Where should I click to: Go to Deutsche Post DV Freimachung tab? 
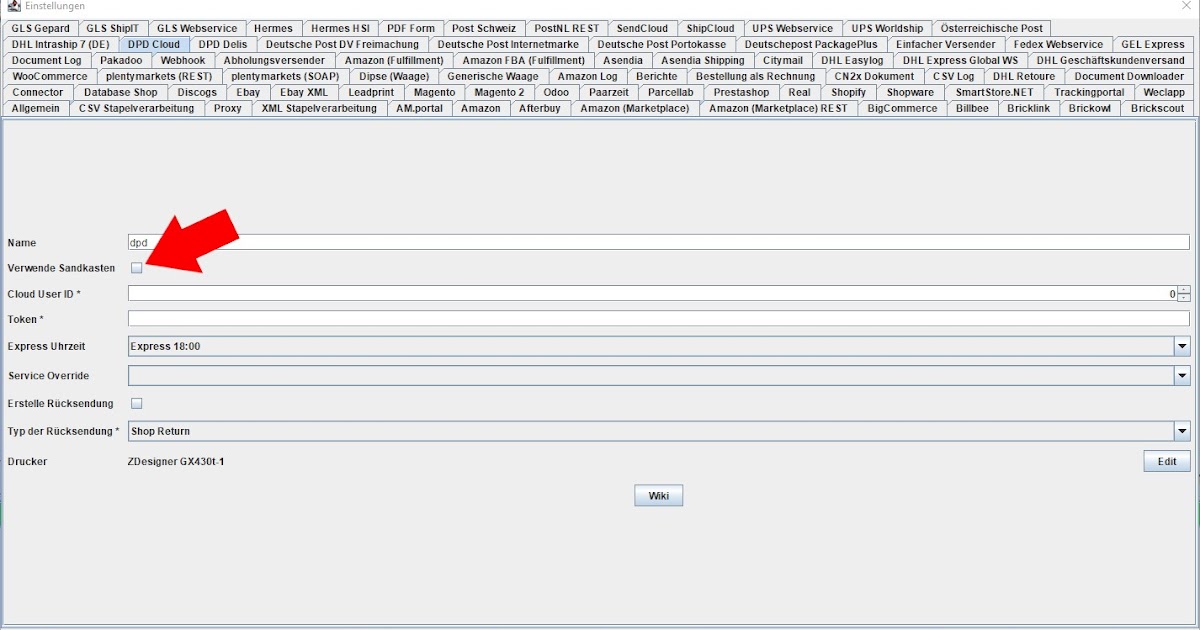point(343,44)
